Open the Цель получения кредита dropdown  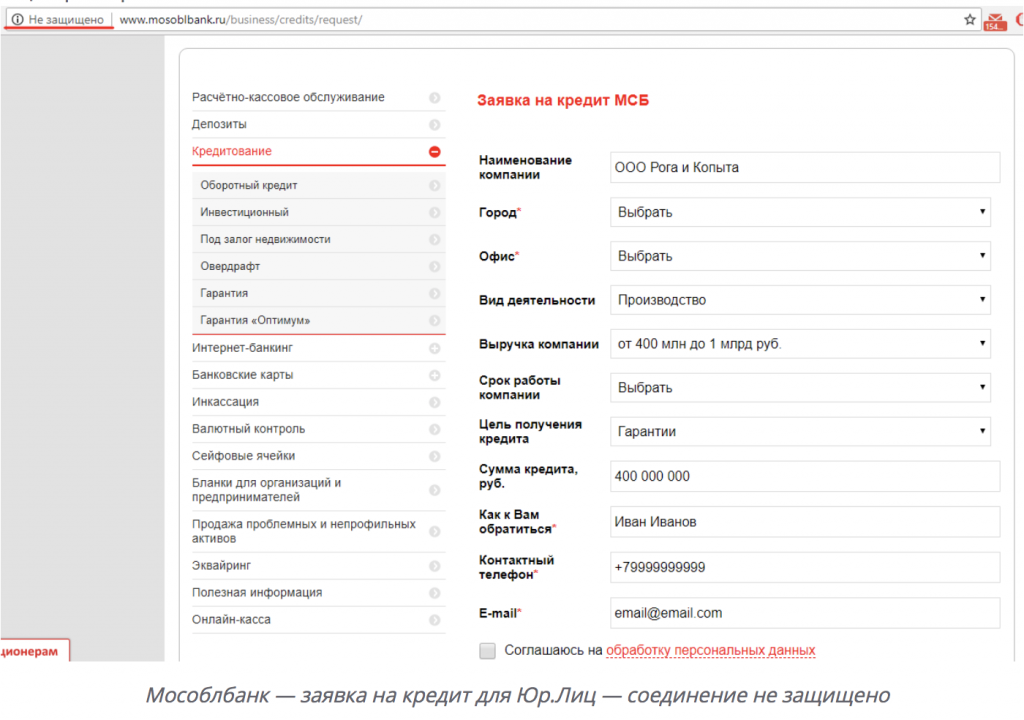[800, 431]
